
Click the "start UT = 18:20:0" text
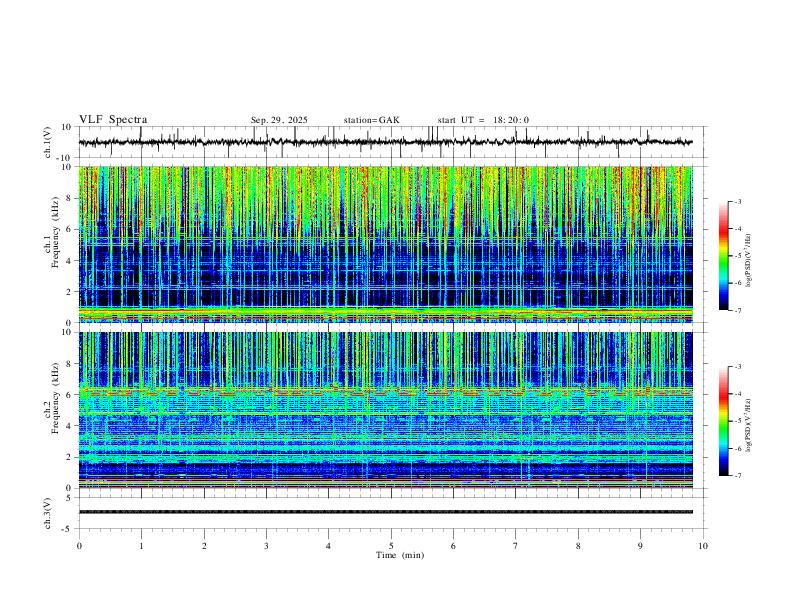[483, 120]
